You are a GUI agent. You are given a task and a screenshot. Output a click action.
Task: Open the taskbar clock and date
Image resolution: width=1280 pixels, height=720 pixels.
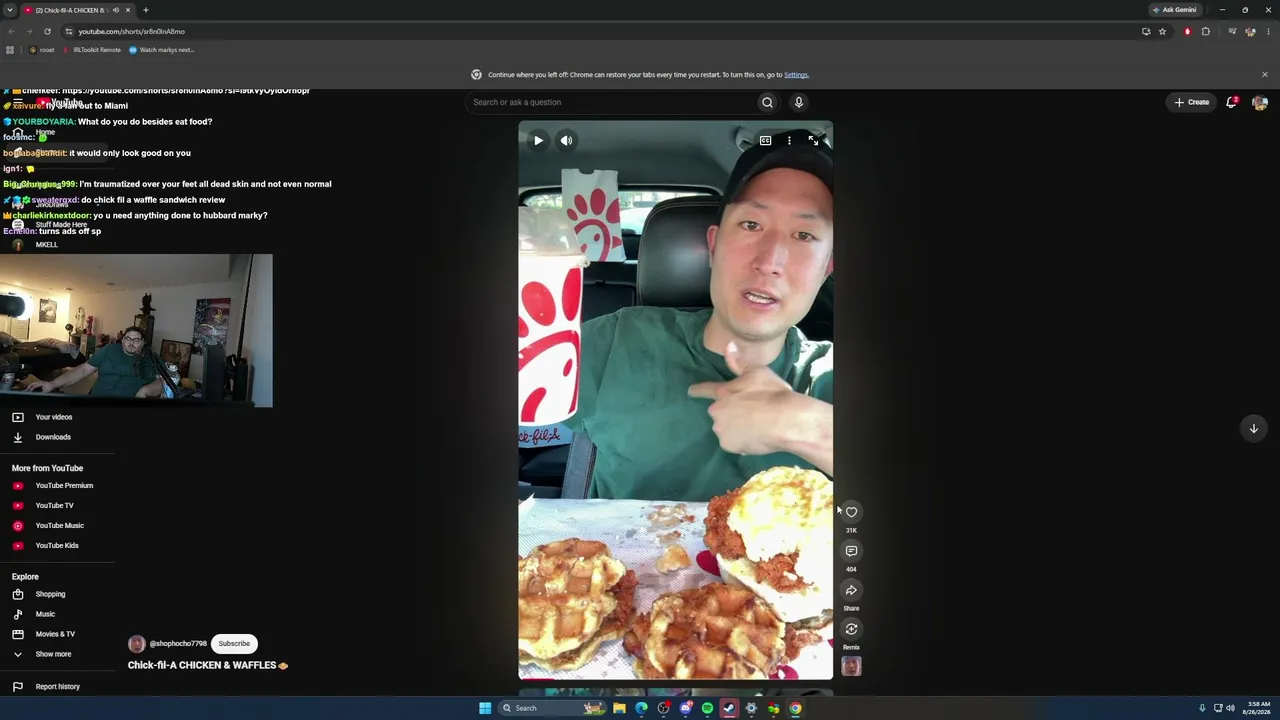[x=1259, y=708]
